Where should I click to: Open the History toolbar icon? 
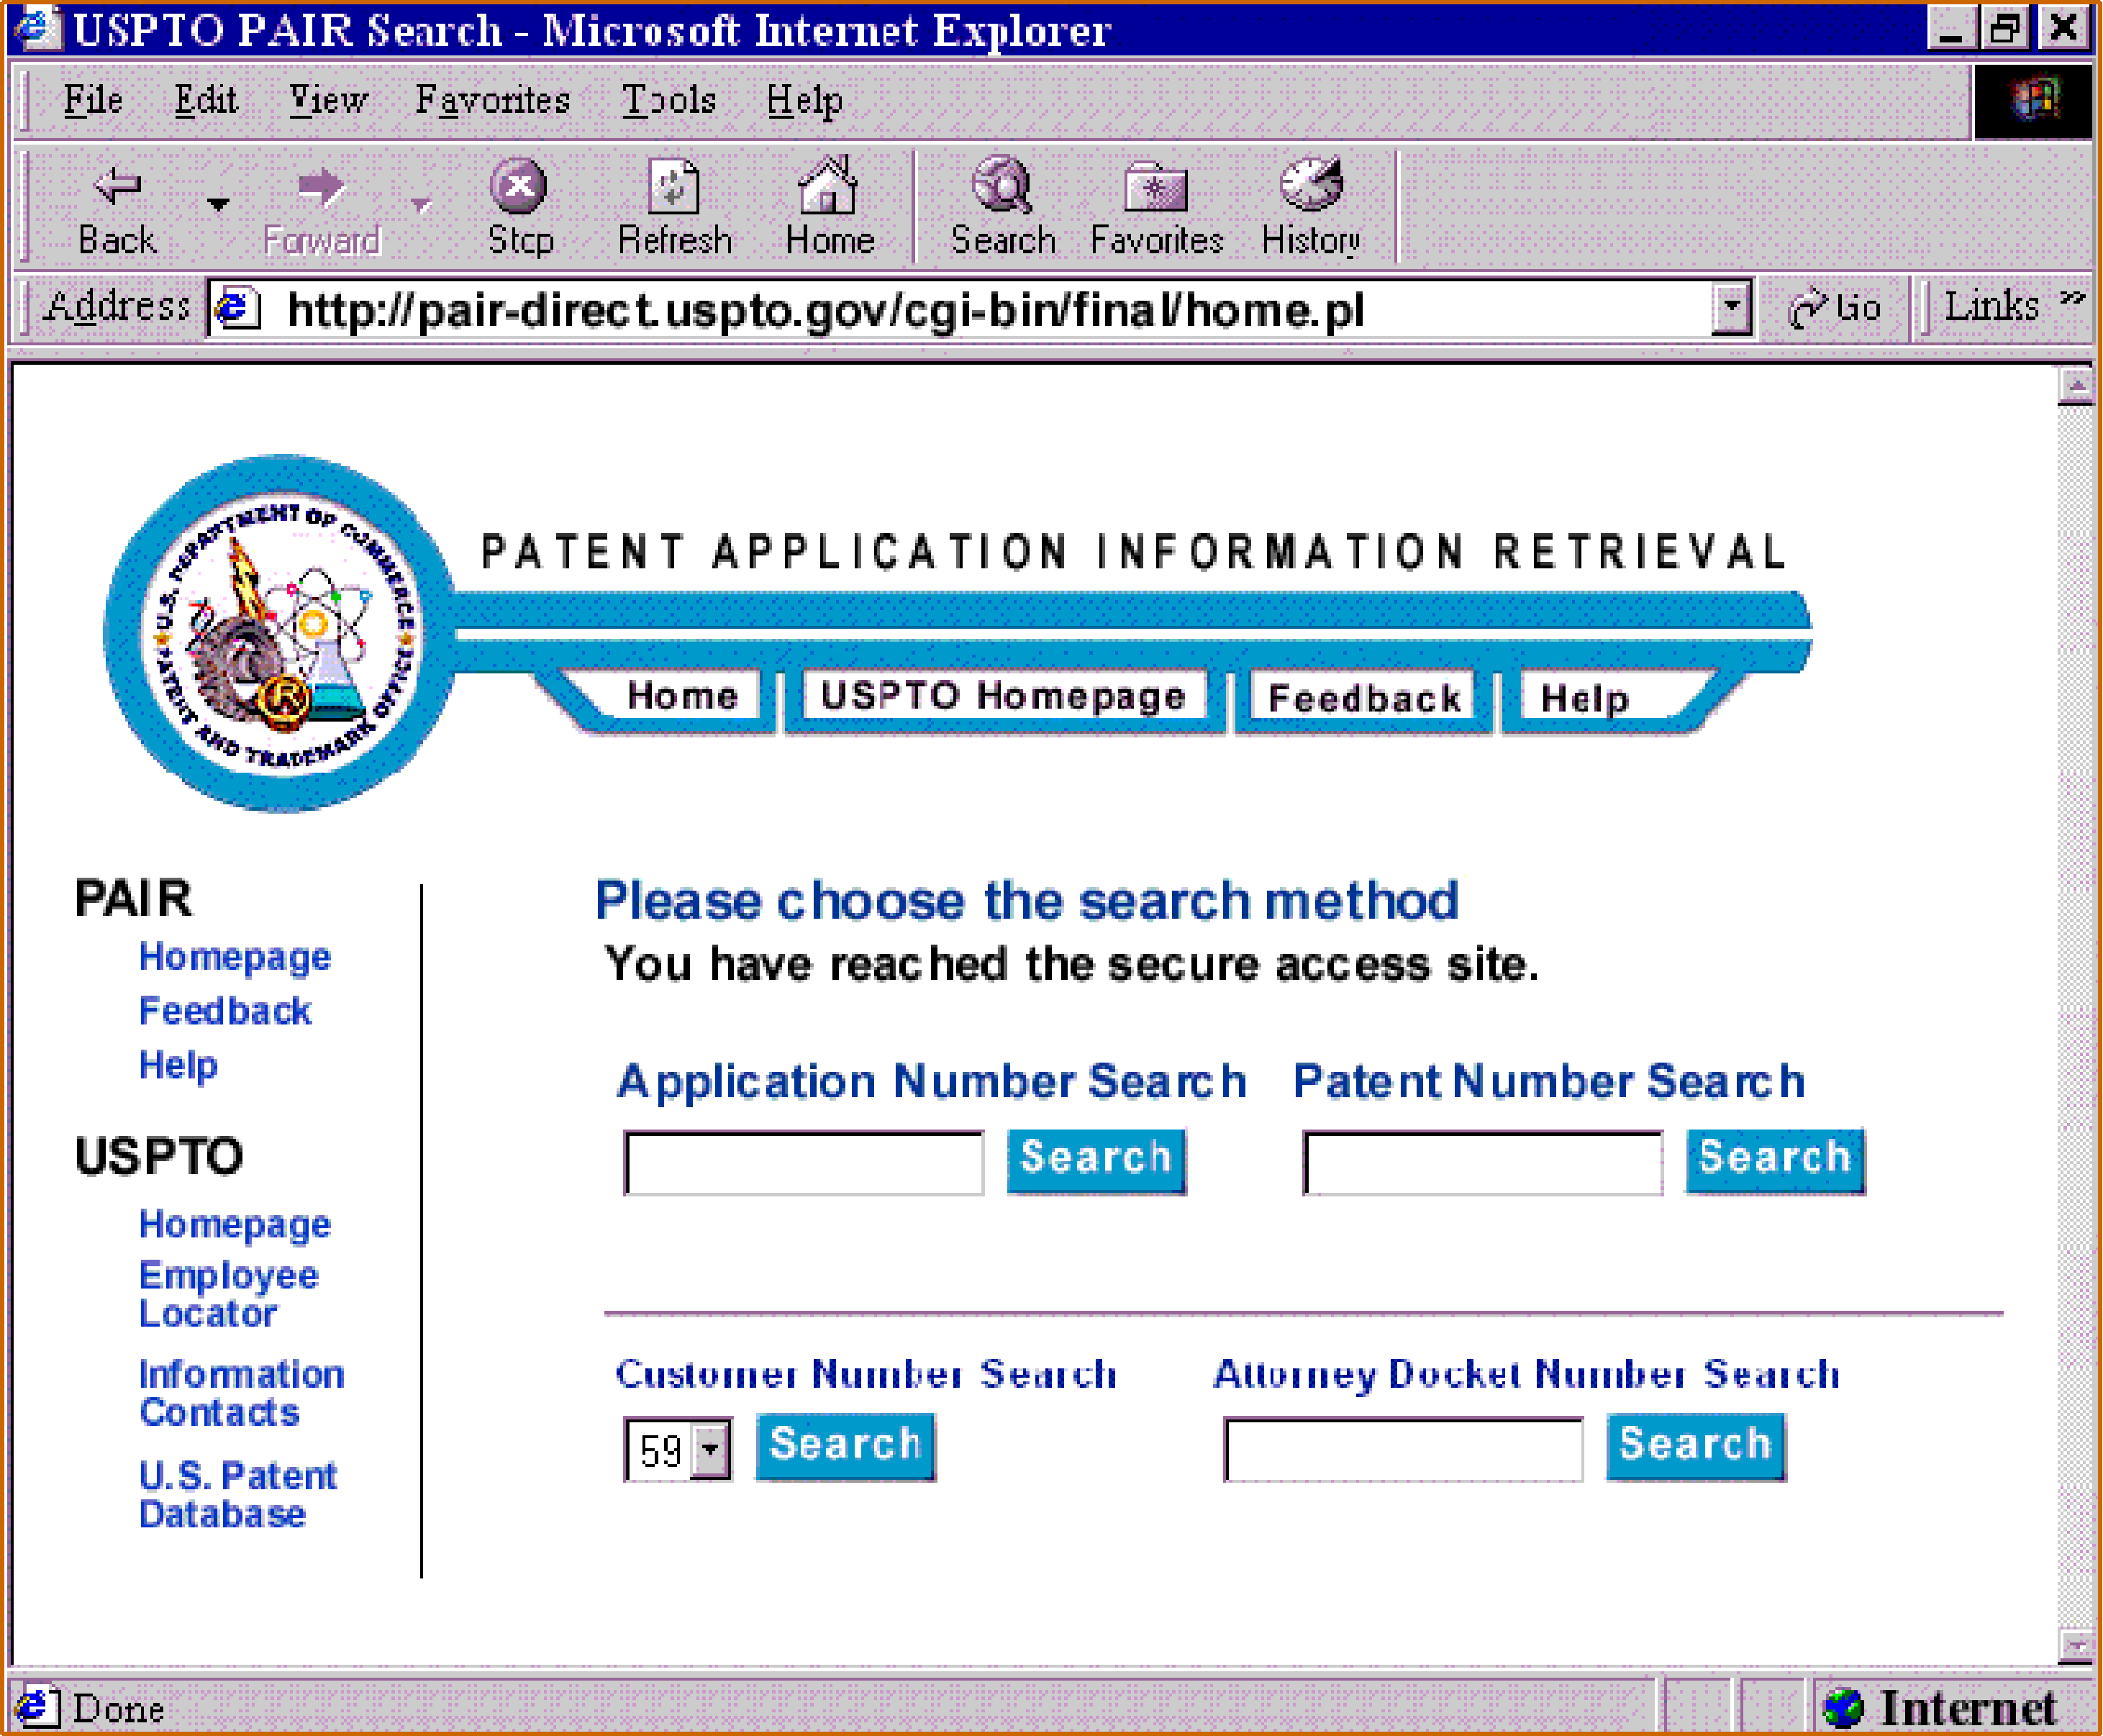(1310, 187)
